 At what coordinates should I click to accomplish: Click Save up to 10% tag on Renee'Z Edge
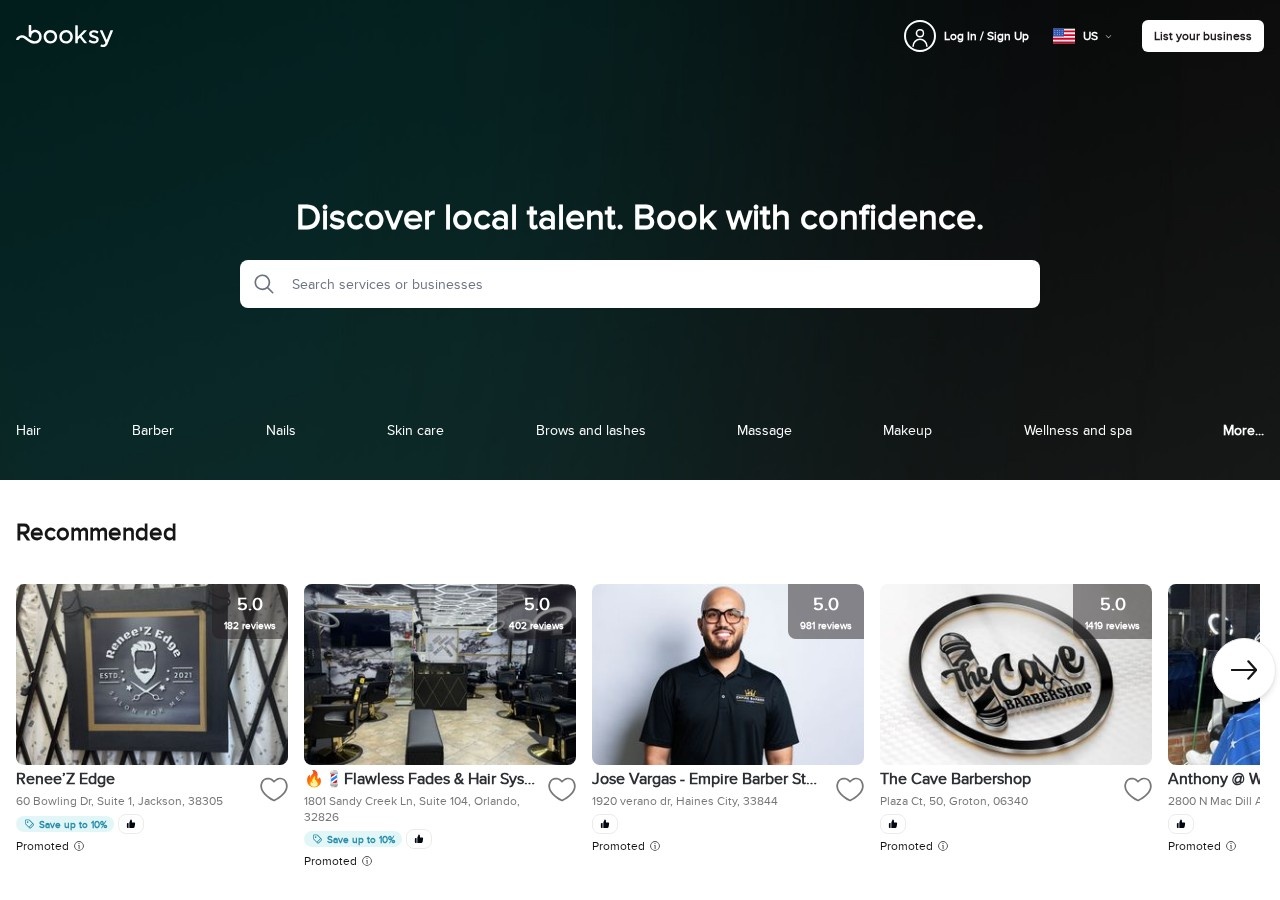pyautogui.click(x=65, y=824)
